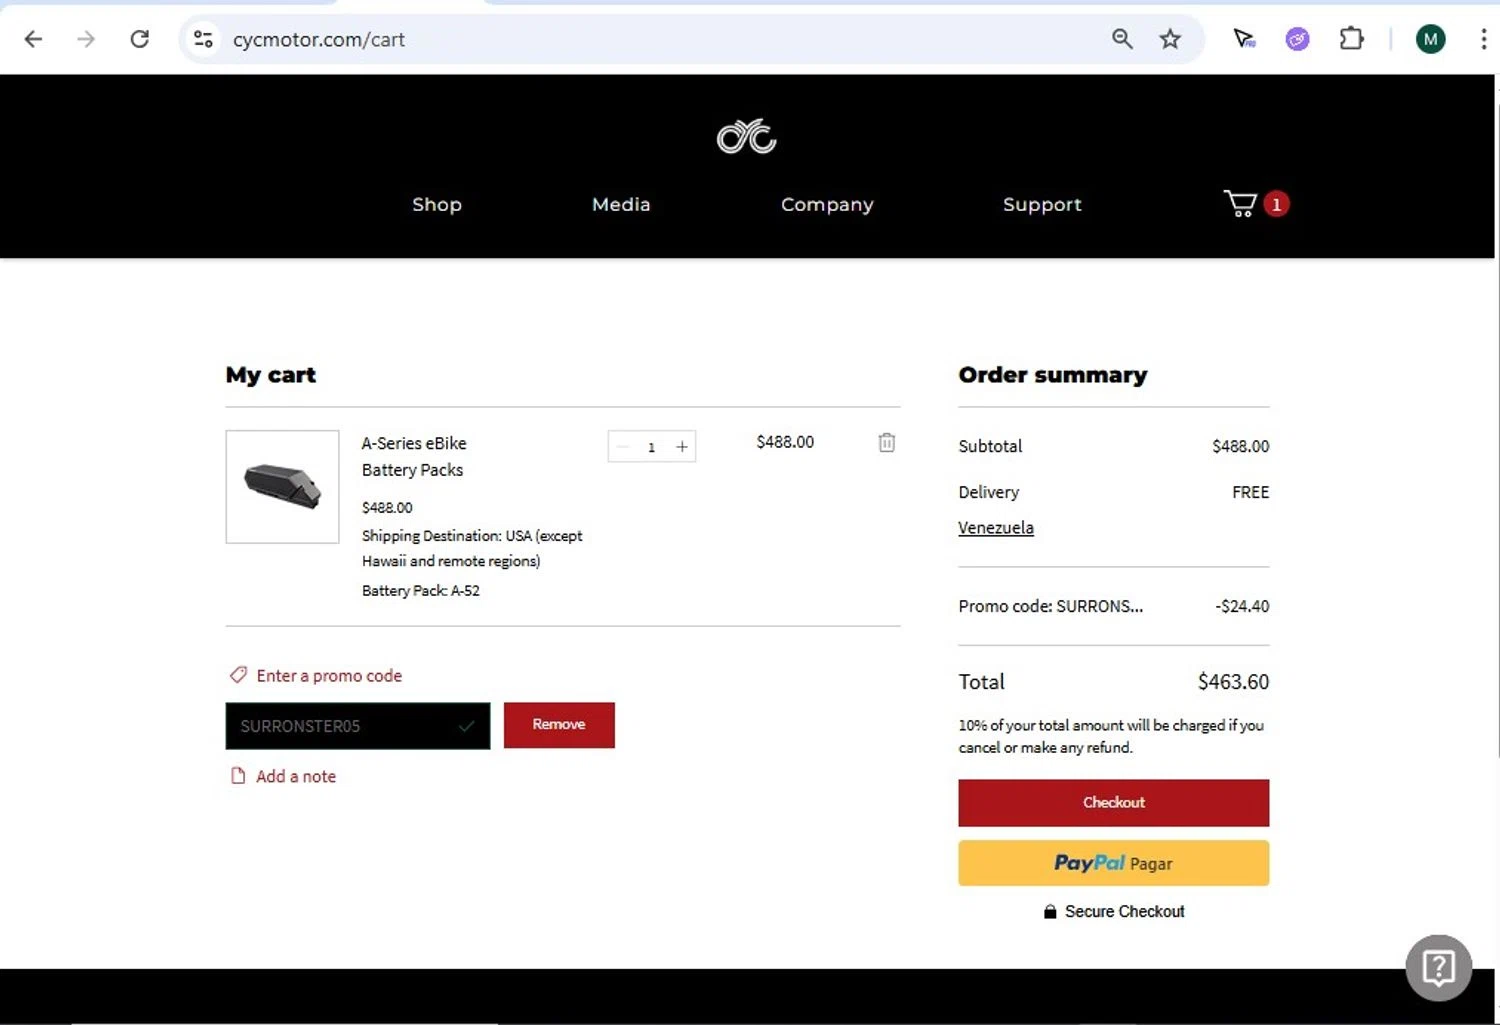1500x1025 pixels.
Task: Click the -$24.40 discount value
Action: [x=1242, y=606]
